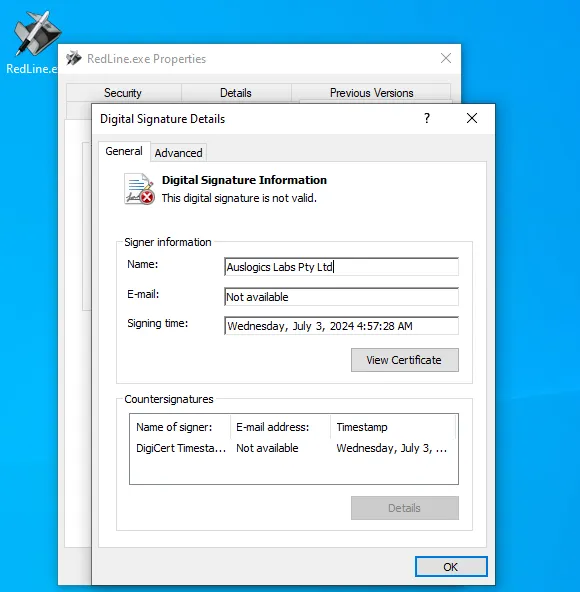The height and width of the screenshot is (592, 580).
Task: Click the E-mail address column header
Action: pos(280,427)
